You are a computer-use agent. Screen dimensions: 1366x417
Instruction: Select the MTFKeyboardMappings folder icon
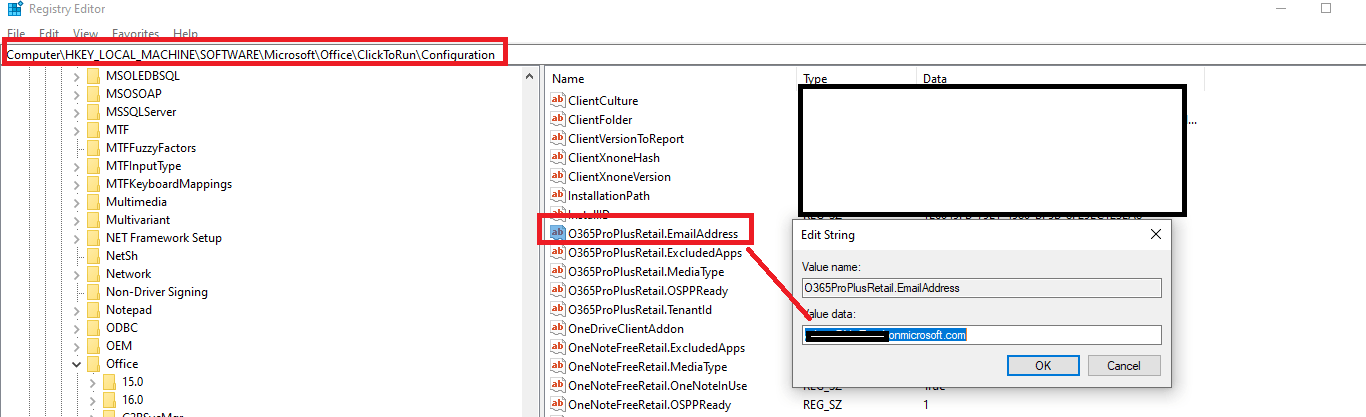pyautogui.click(x=94, y=184)
